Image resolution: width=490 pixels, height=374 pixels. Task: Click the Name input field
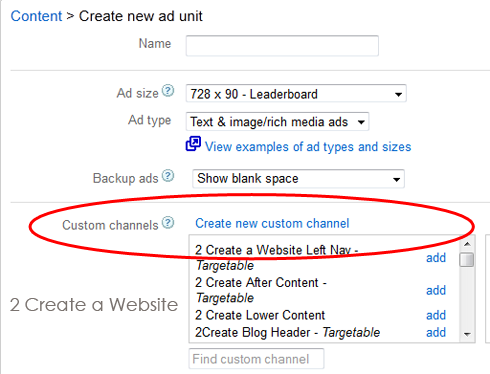click(282, 46)
